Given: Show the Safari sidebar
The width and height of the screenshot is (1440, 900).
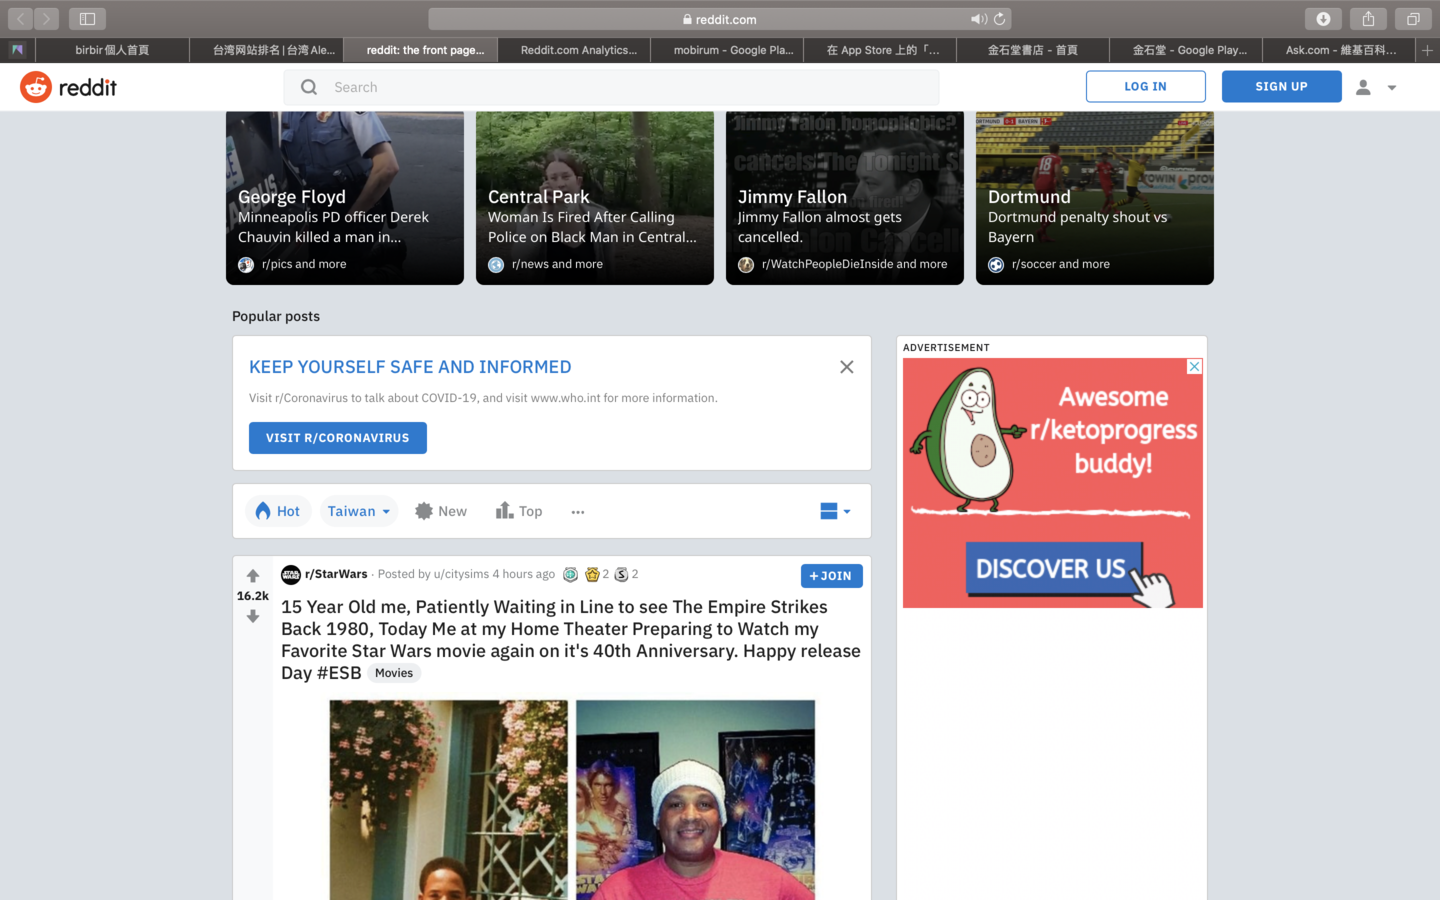Looking at the screenshot, I should (87, 19).
